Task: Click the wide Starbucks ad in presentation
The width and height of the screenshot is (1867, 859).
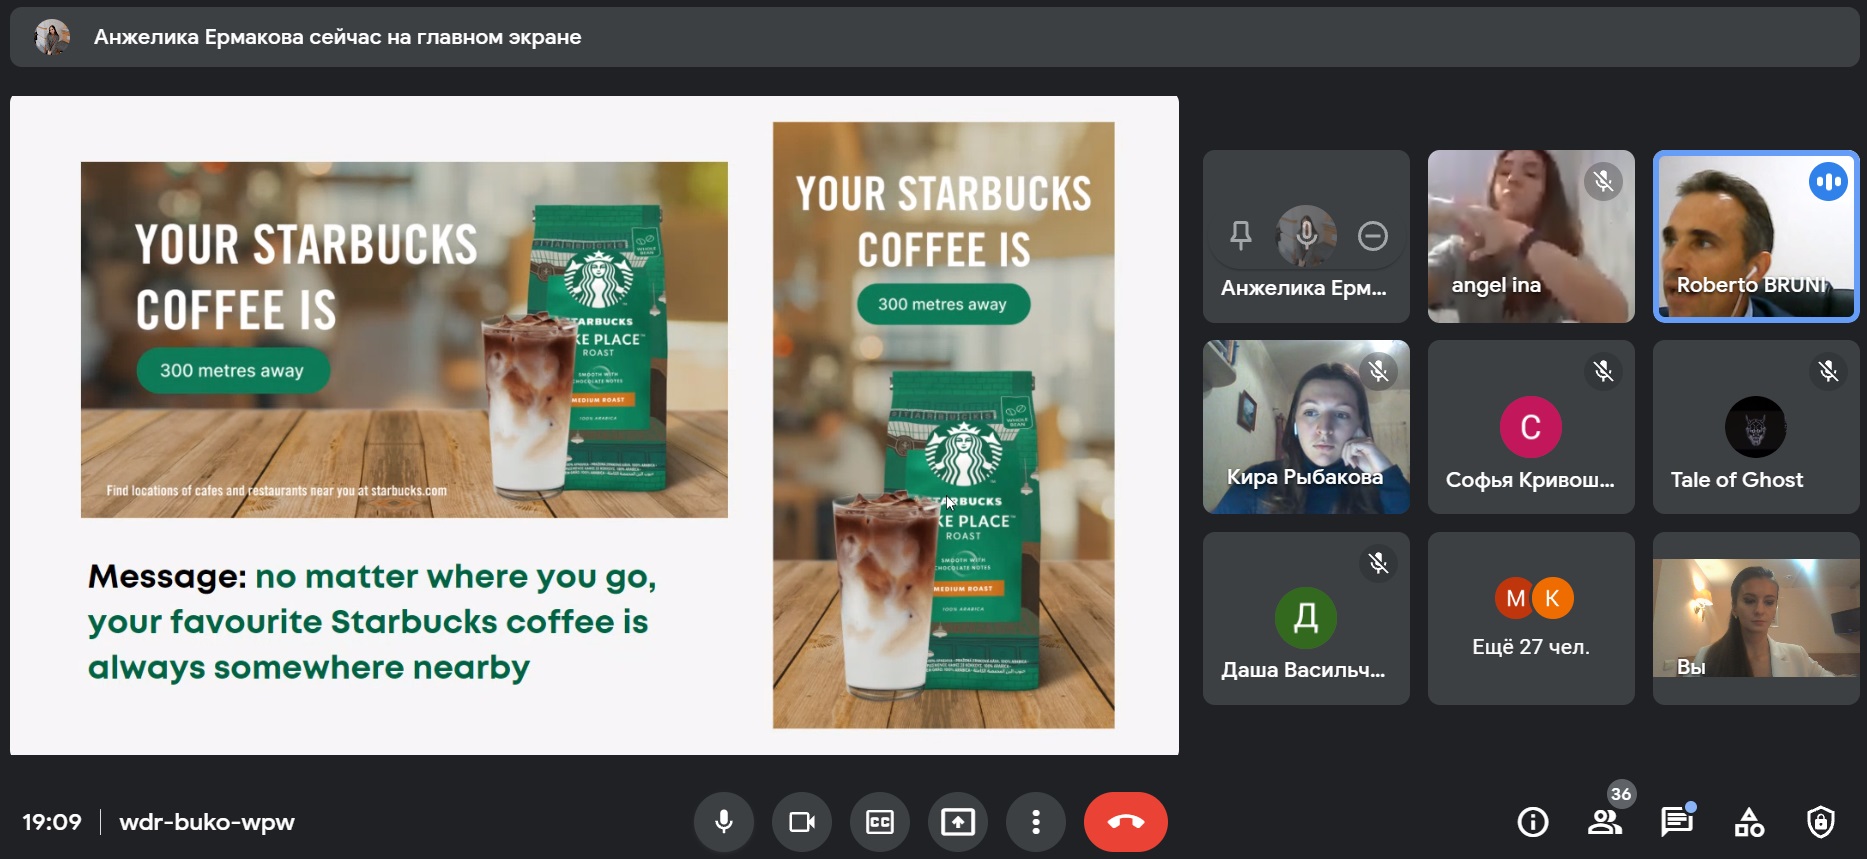Action: coord(404,340)
